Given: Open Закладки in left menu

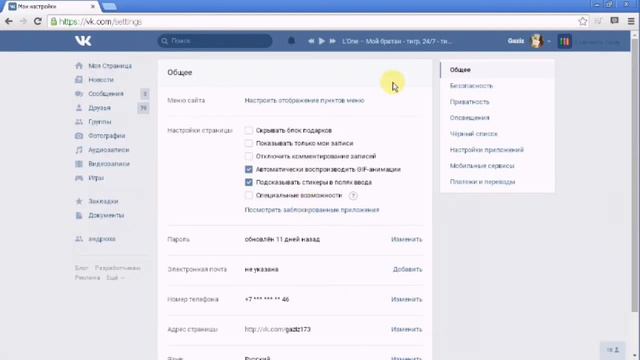Looking at the screenshot, I should pos(103,201).
